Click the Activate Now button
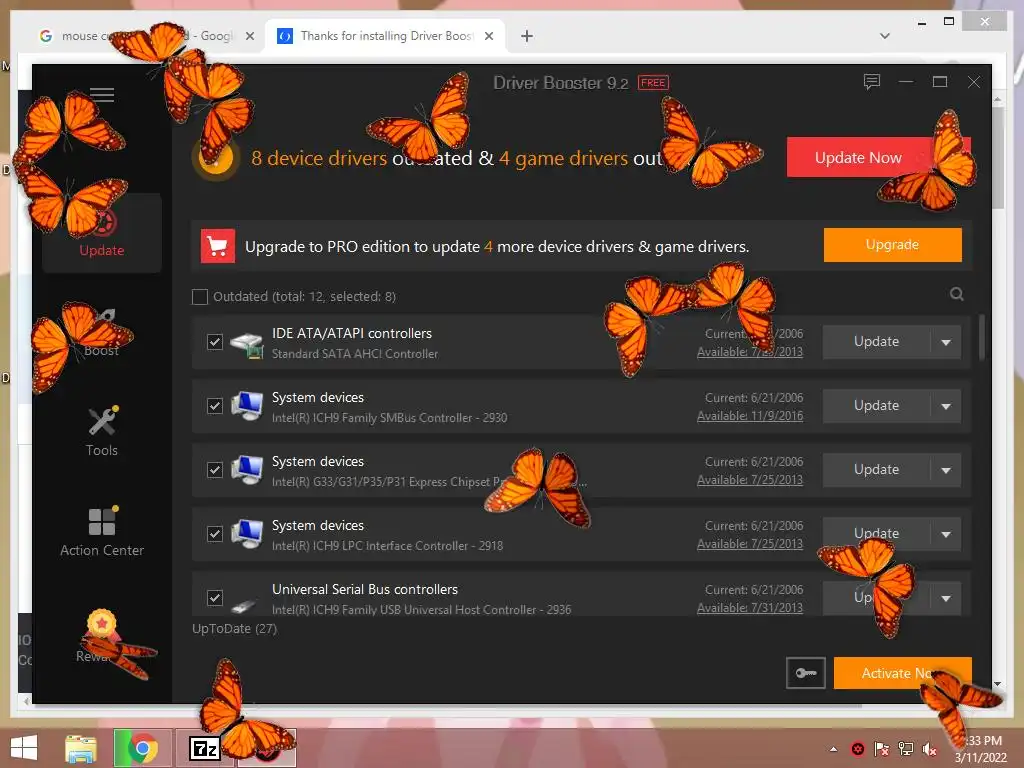Viewport: 1024px width, 768px height. (x=903, y=673)
